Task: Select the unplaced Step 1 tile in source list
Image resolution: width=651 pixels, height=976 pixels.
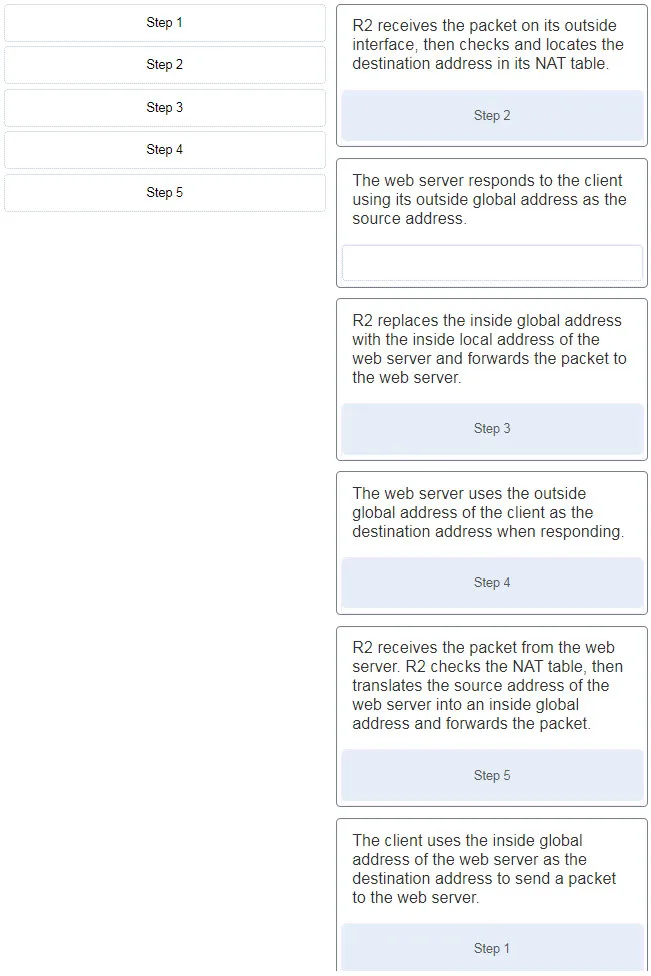Action: tap(164, 23)
